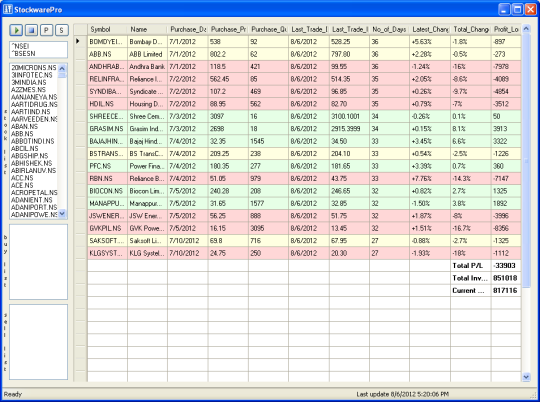Click grid vertical scroll down arrow
540x402 pixels.
(526, 377)
